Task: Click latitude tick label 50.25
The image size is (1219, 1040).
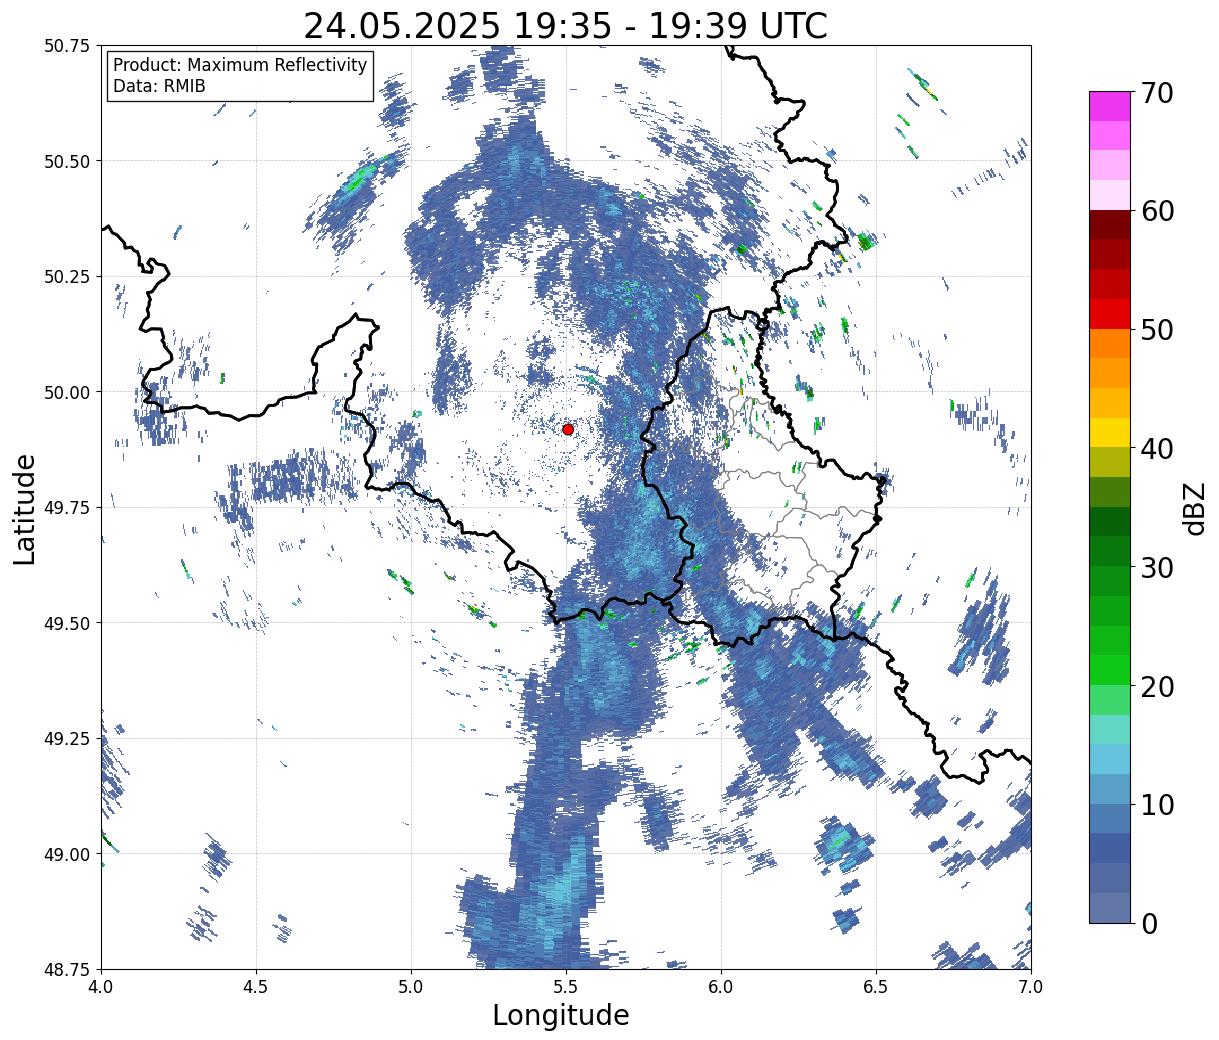Action: click(66, 277)
